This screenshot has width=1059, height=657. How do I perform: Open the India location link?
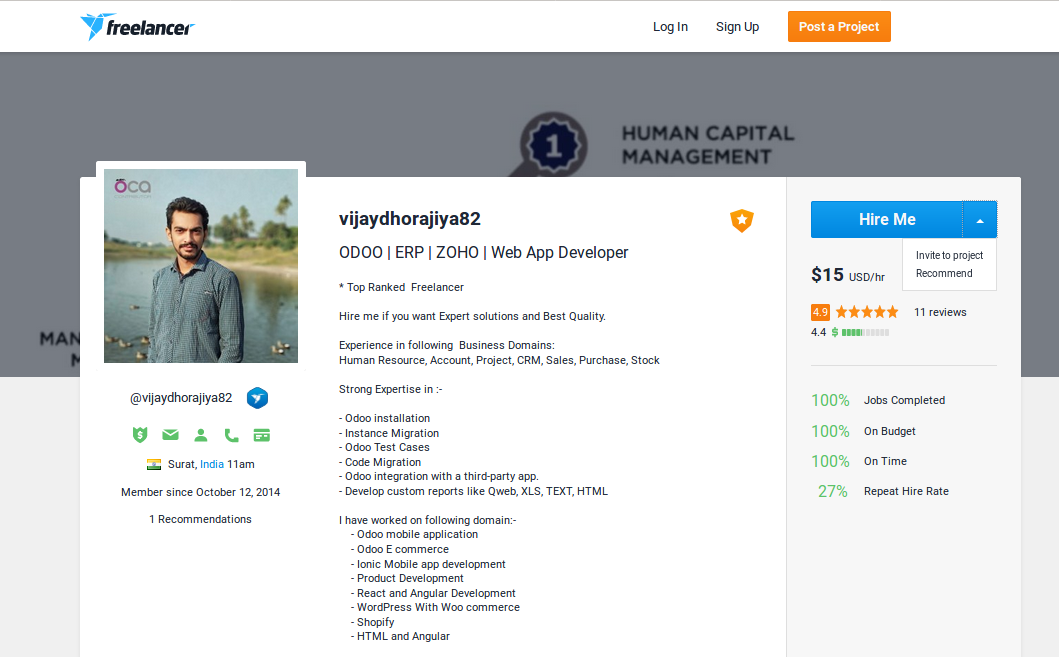click(x=211, y=465)
